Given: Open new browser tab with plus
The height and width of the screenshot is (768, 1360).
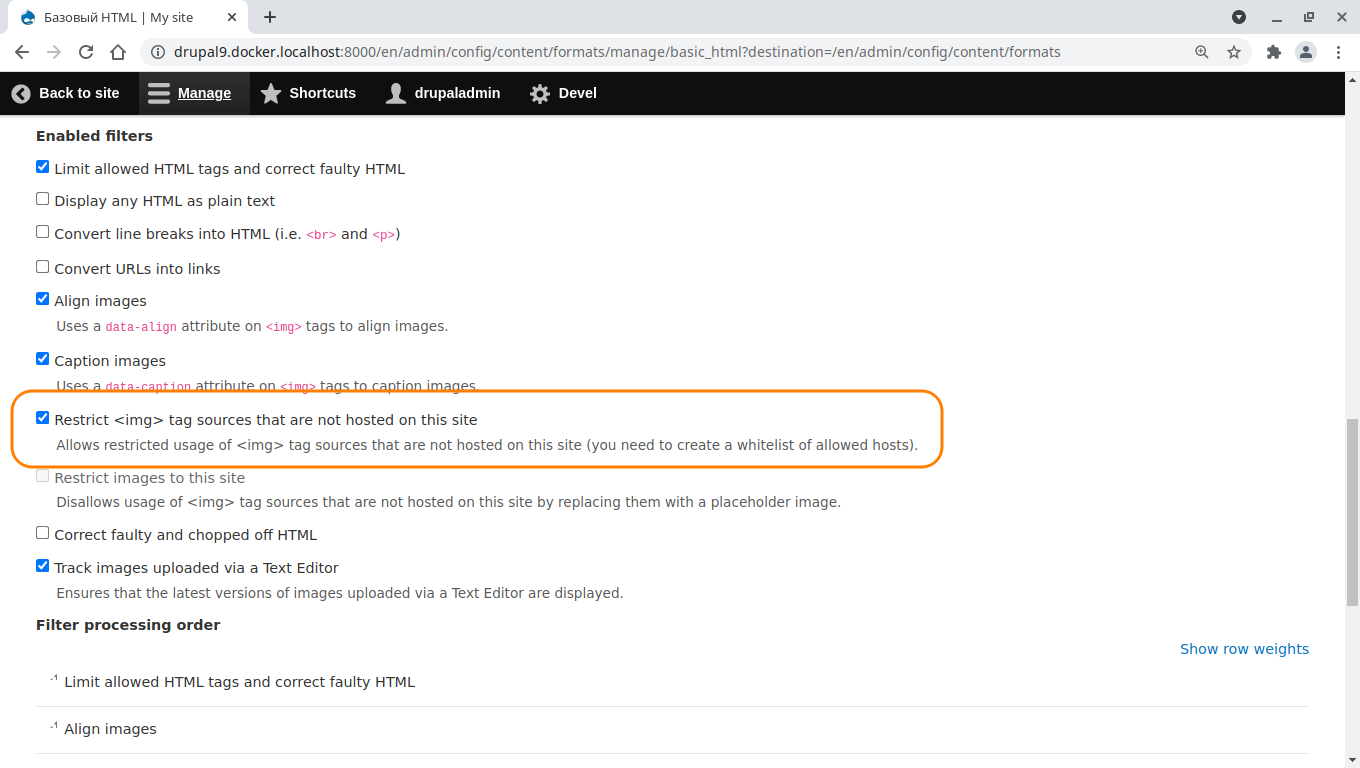Looking at the screenshot, I should coord(270,17).
